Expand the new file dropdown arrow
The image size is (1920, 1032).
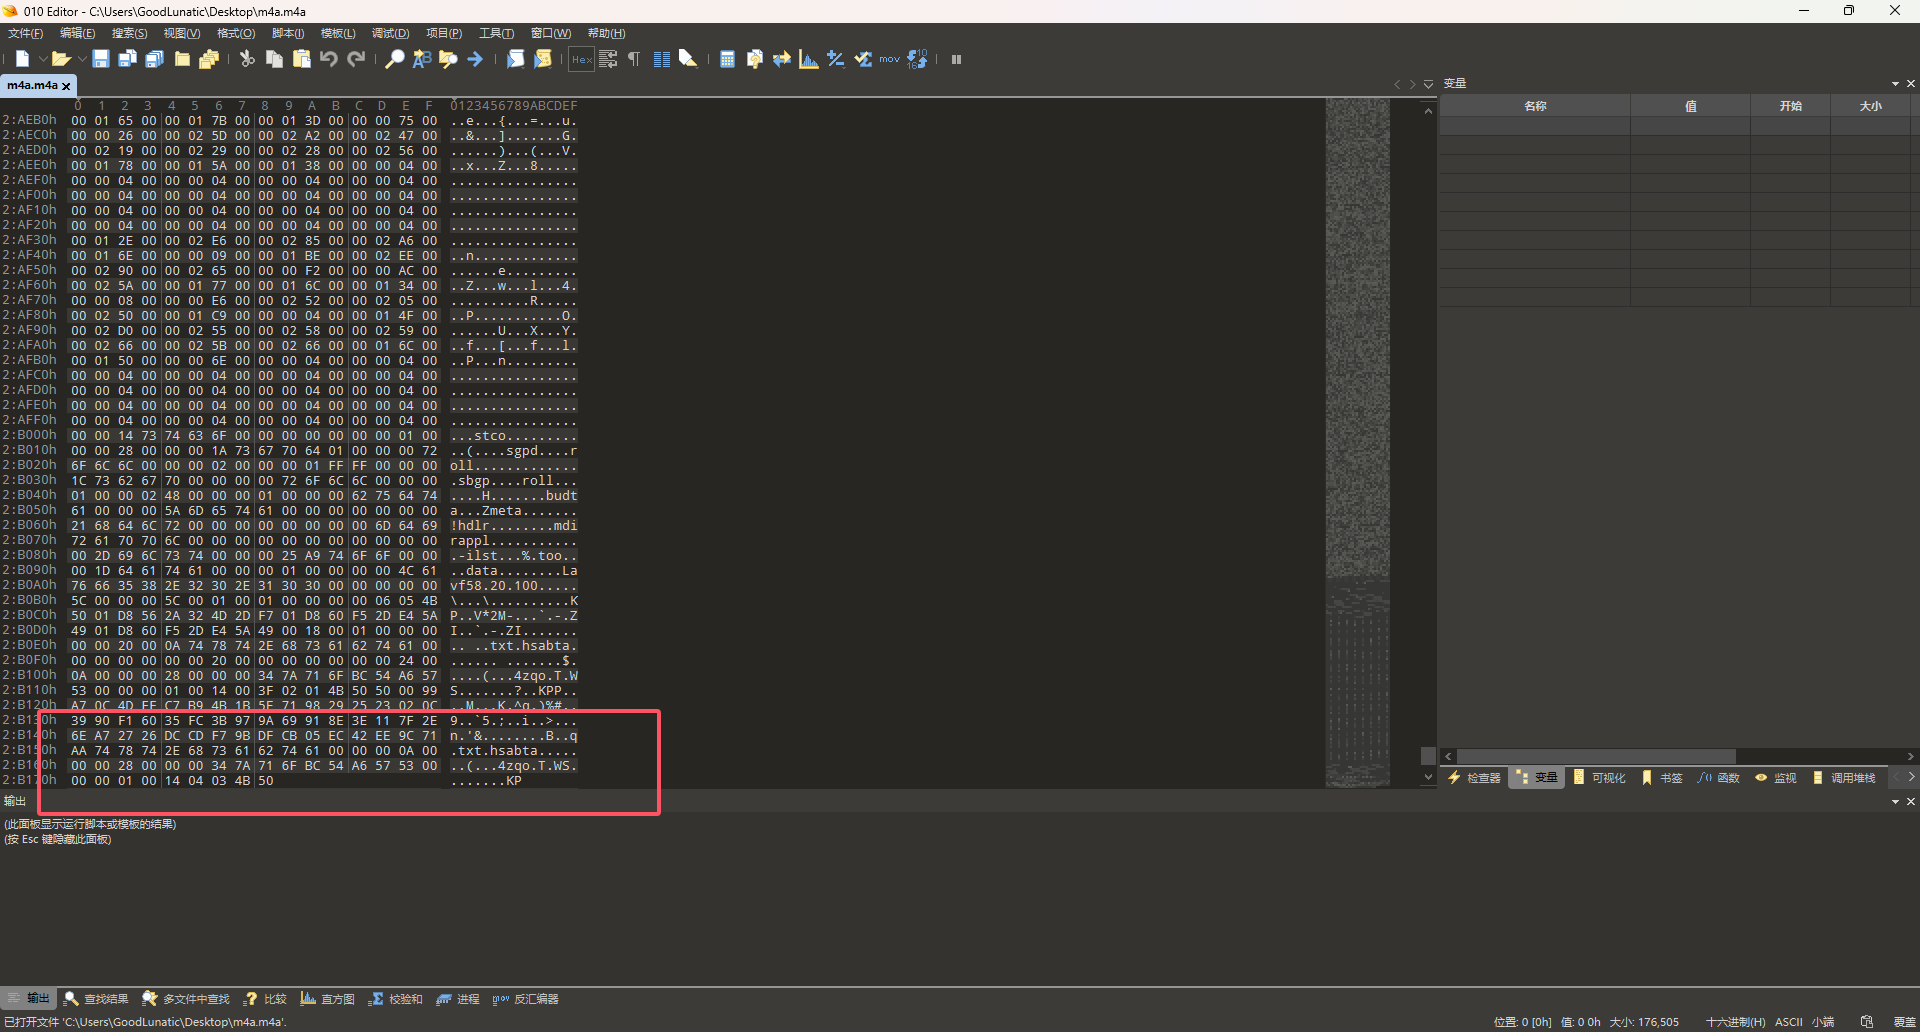42,59
